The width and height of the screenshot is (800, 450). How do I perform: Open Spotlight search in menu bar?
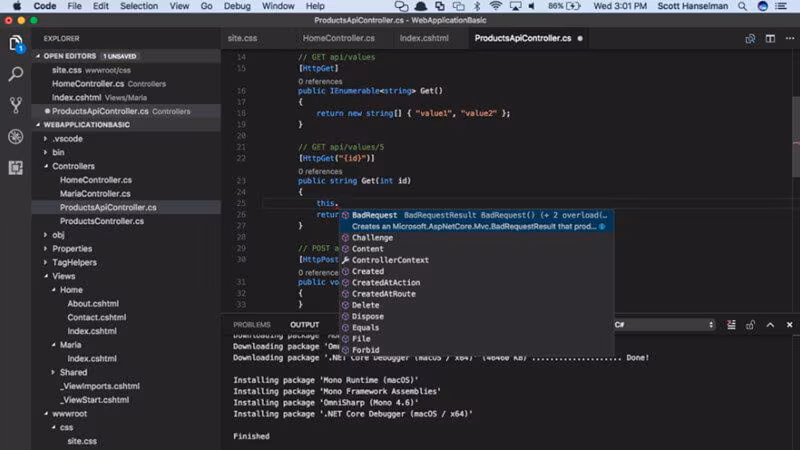point(742,6)
